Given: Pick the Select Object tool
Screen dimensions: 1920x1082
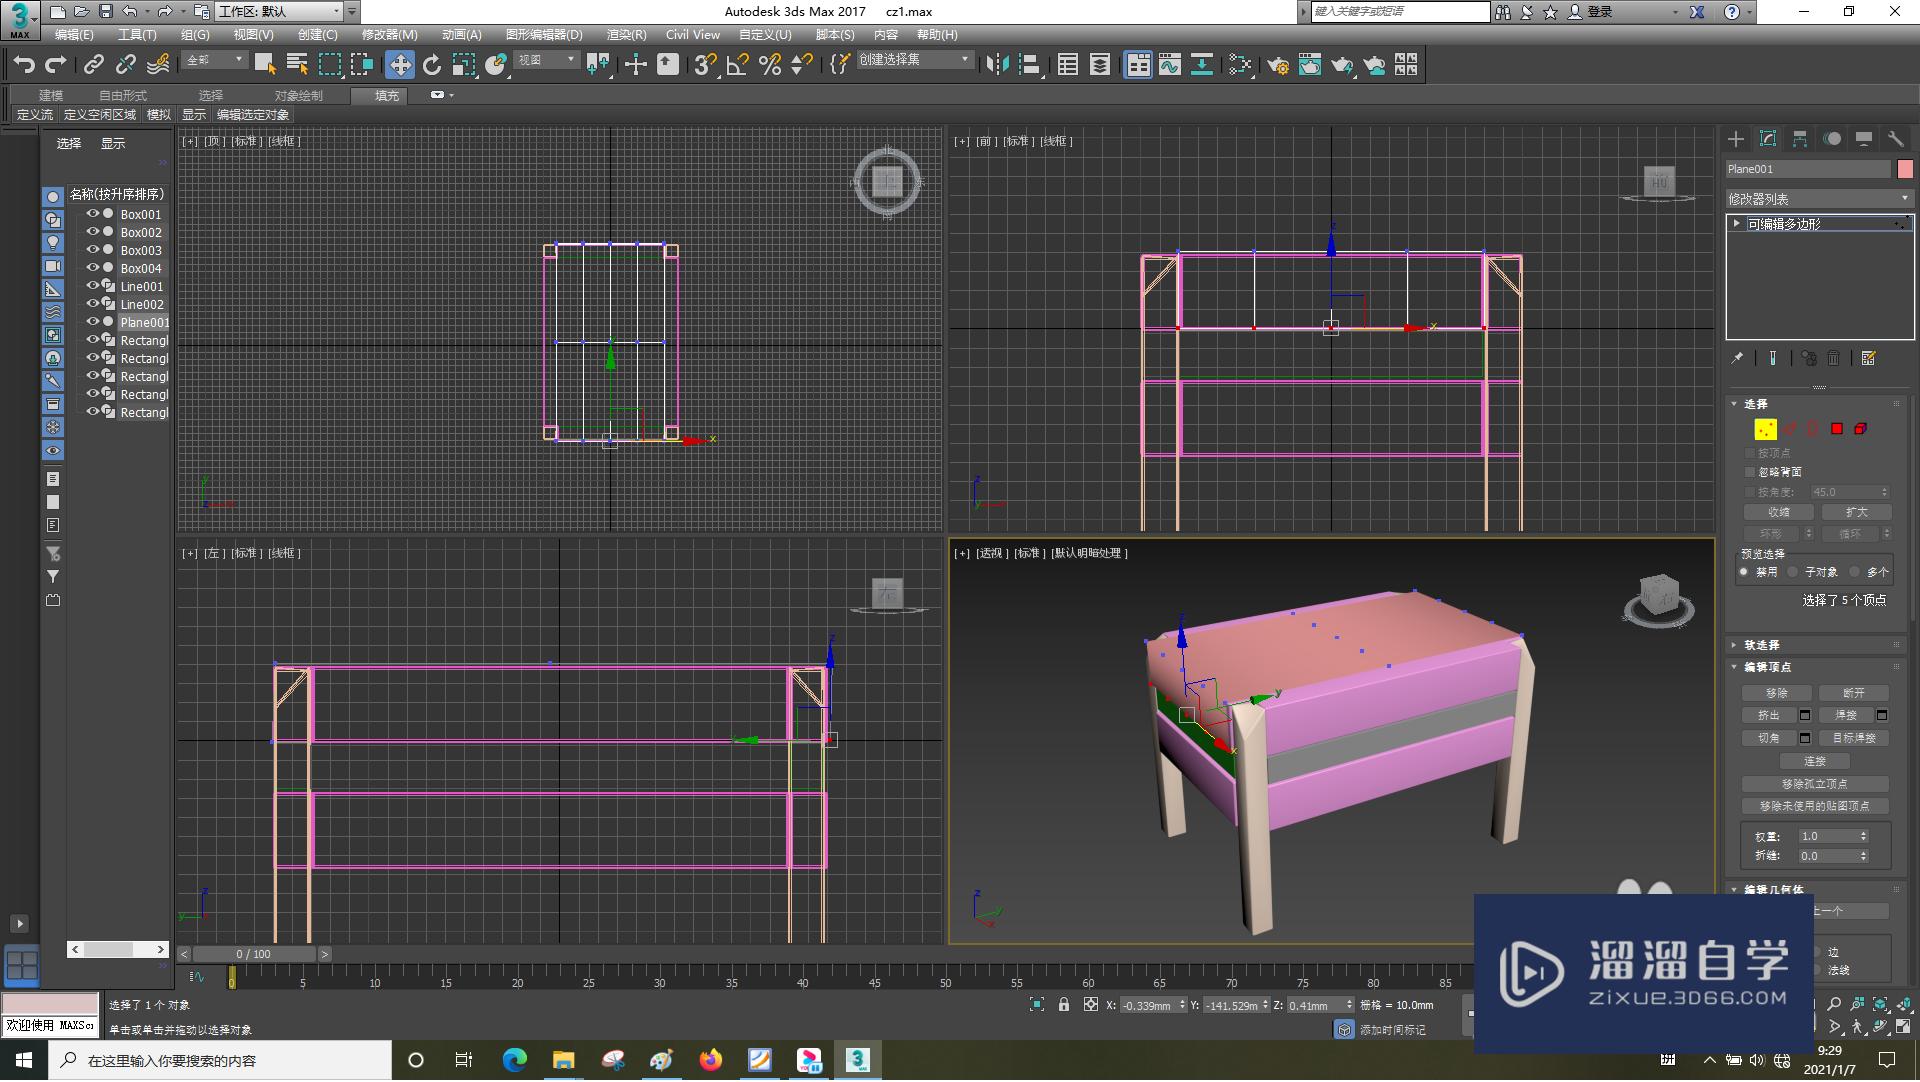Looking at the screenshot, I should coord(265,65).
